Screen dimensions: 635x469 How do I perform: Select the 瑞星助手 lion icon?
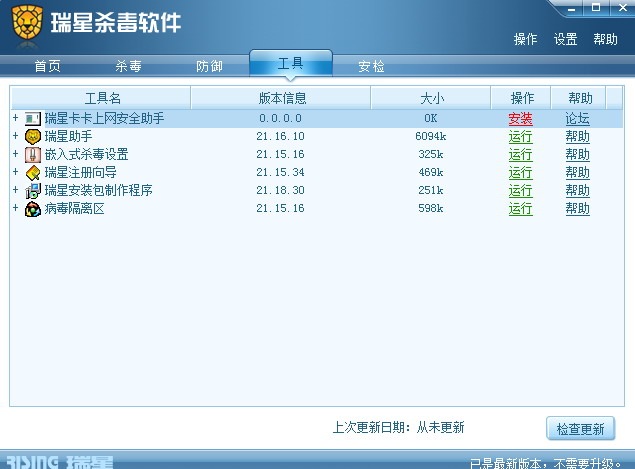coord(33,136)
